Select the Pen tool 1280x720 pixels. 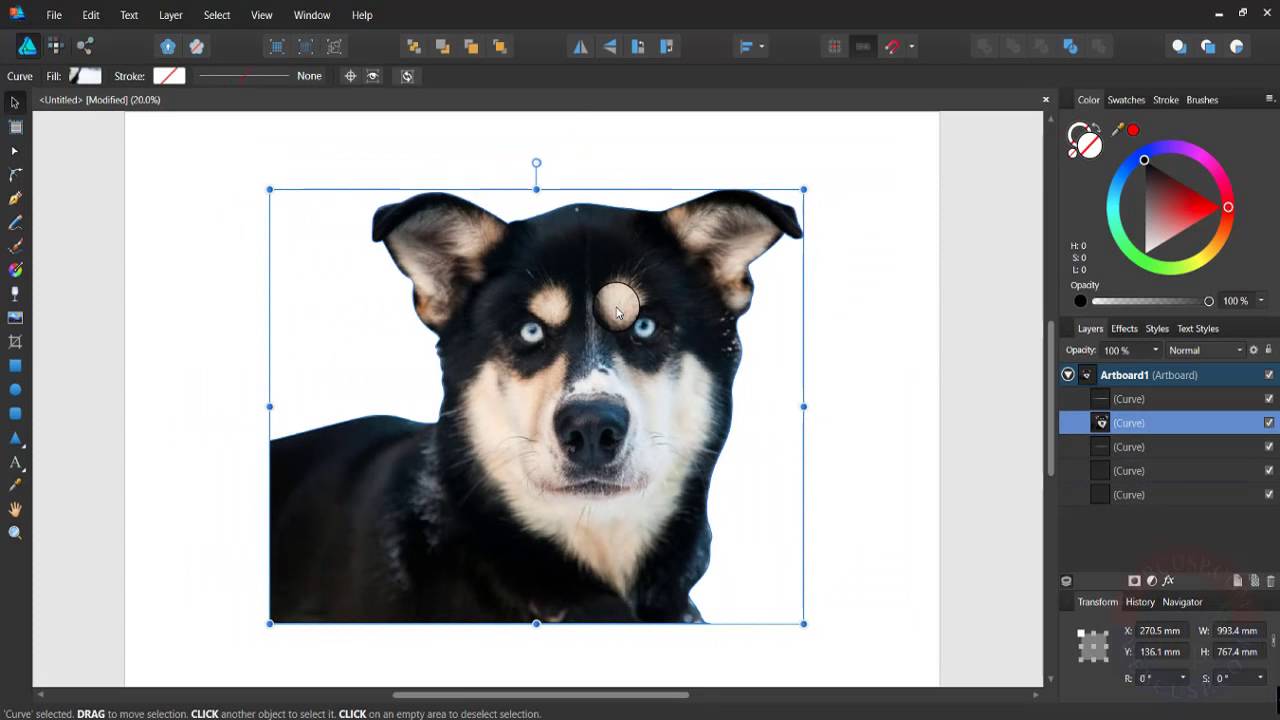(x=15, y=199)
